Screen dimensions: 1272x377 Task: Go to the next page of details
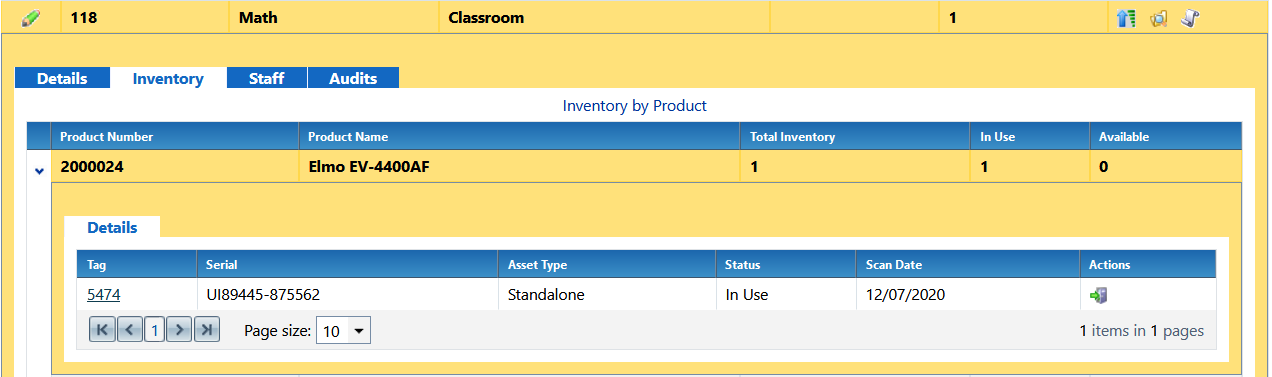pos(179,330)
